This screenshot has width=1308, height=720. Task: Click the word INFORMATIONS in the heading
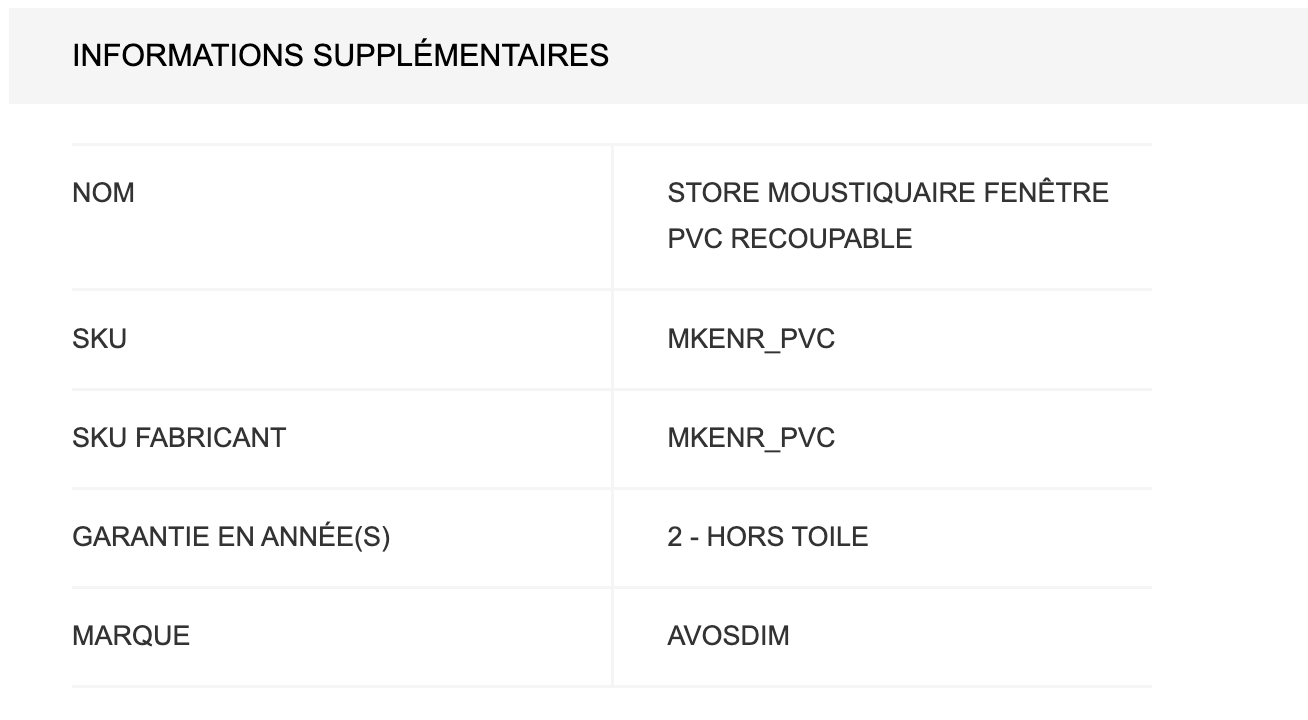point(187,56)
